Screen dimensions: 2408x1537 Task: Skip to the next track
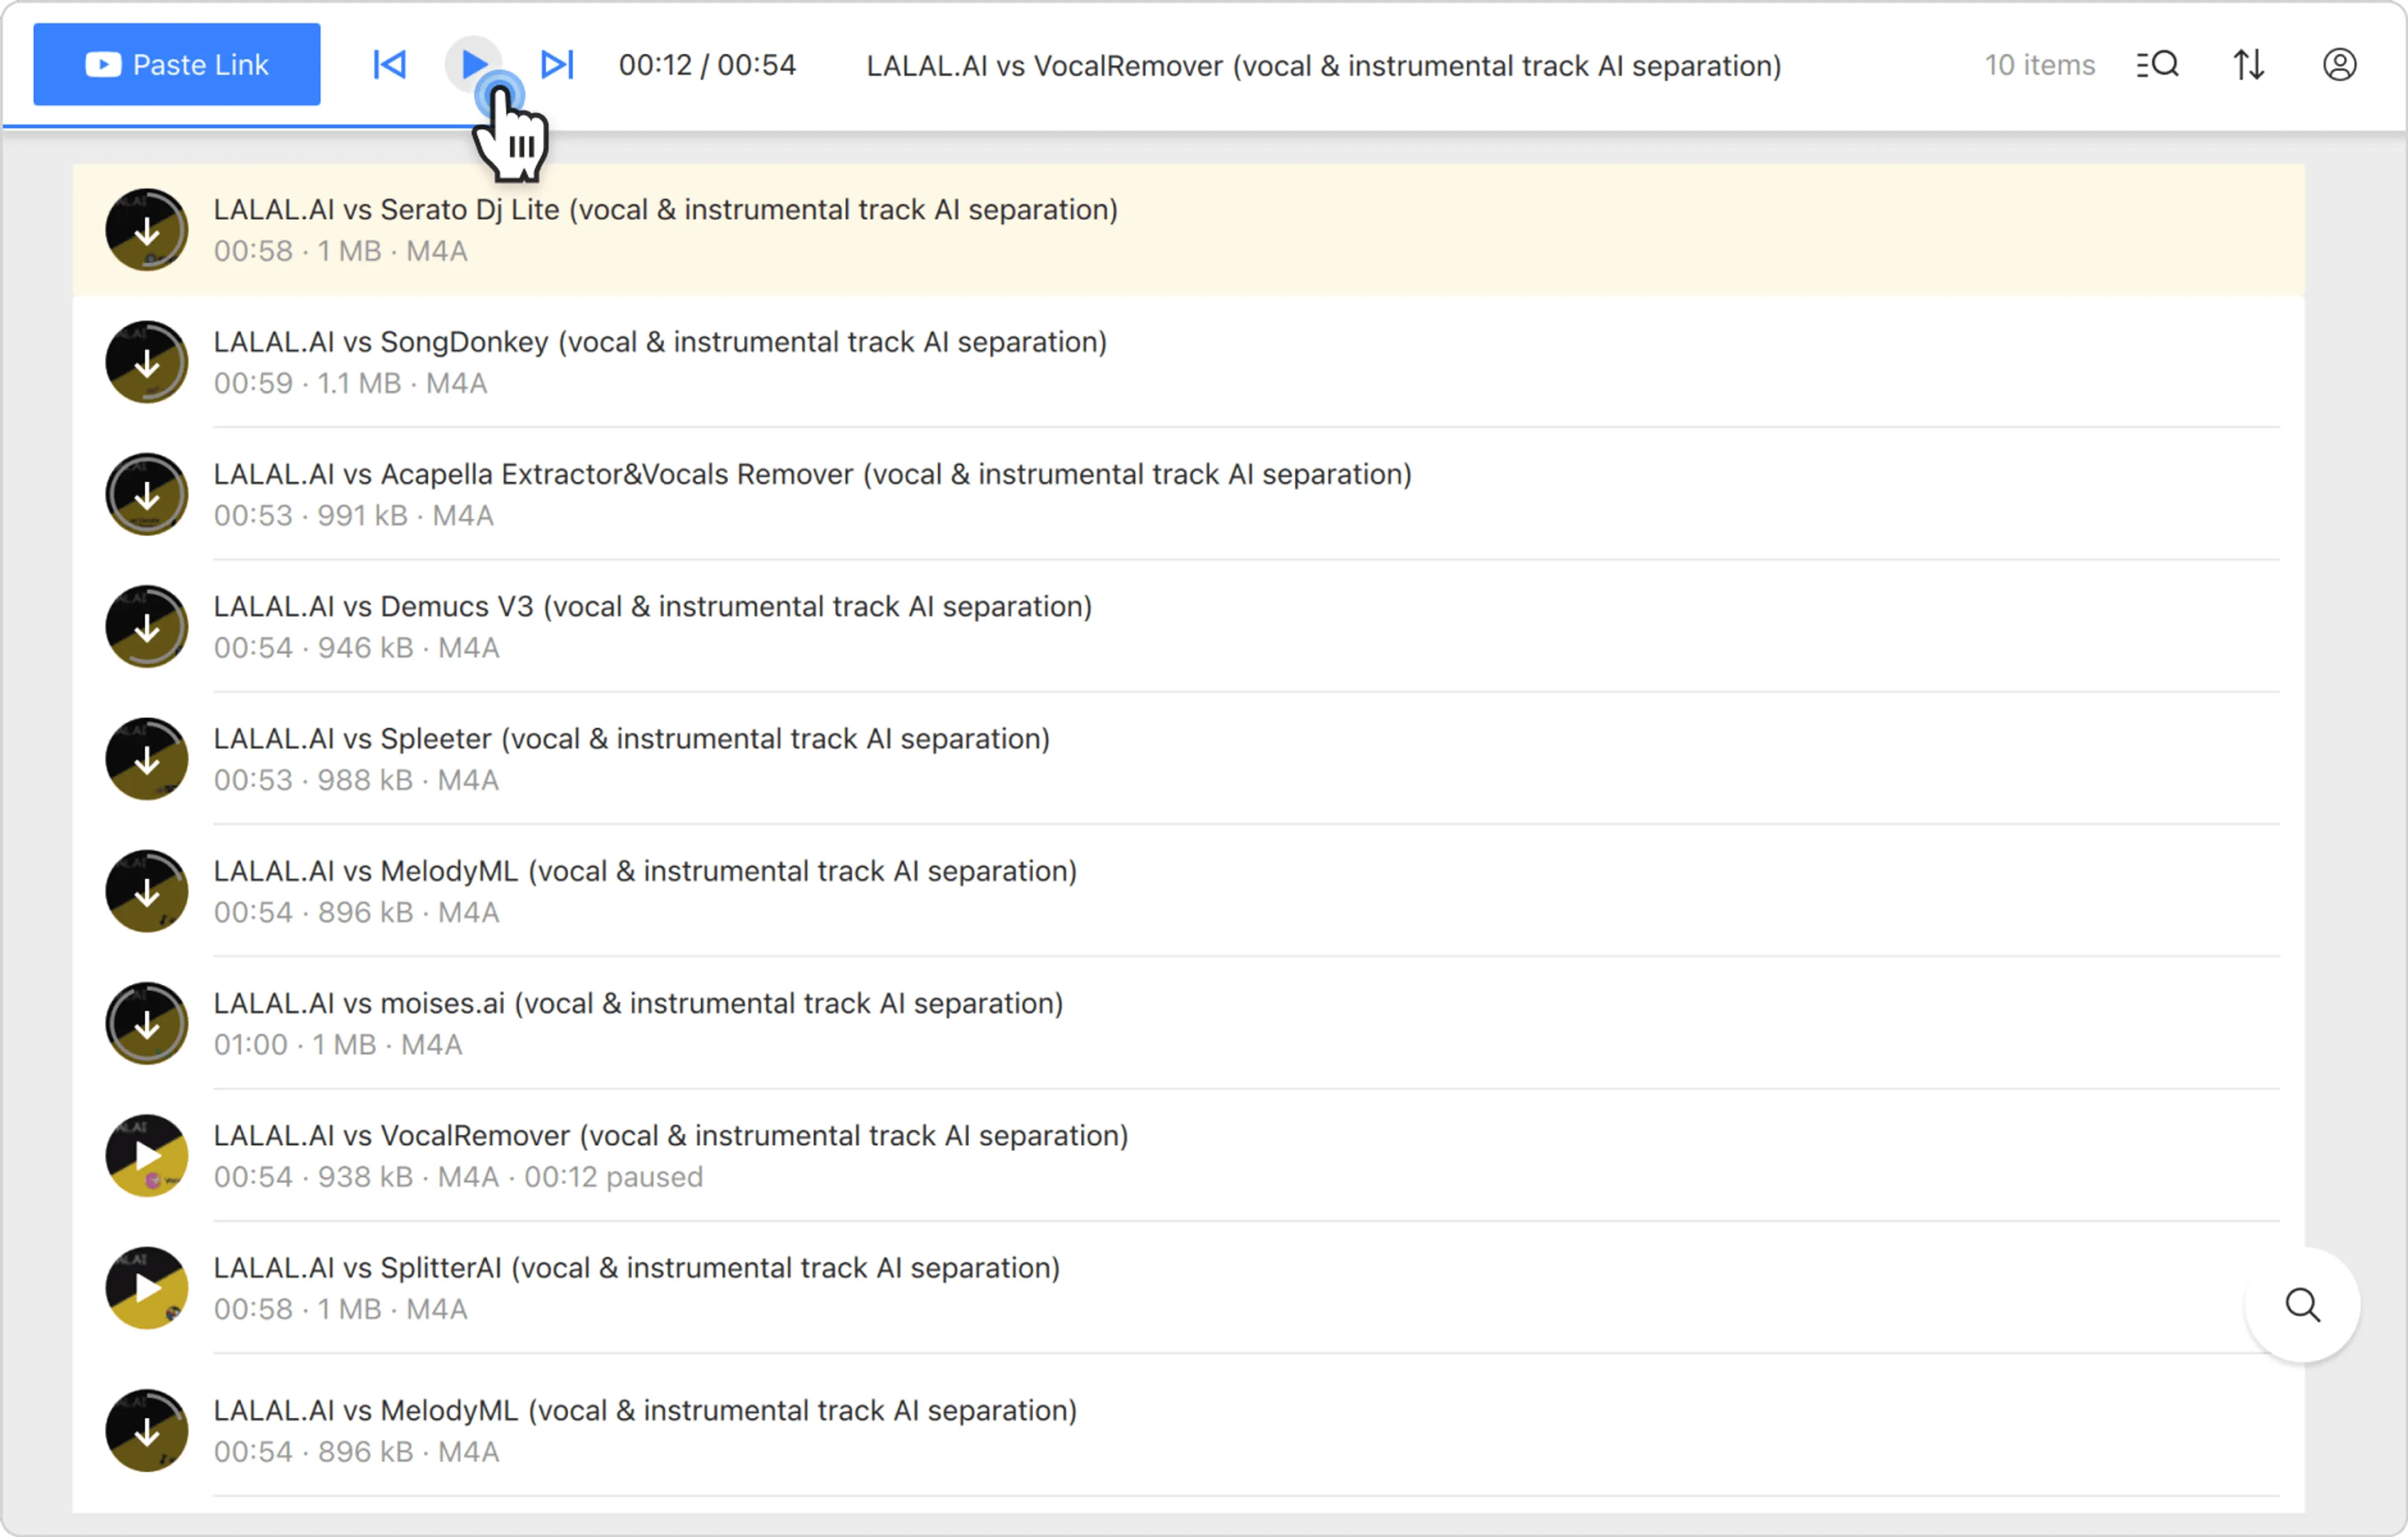(x=557, y=65)
